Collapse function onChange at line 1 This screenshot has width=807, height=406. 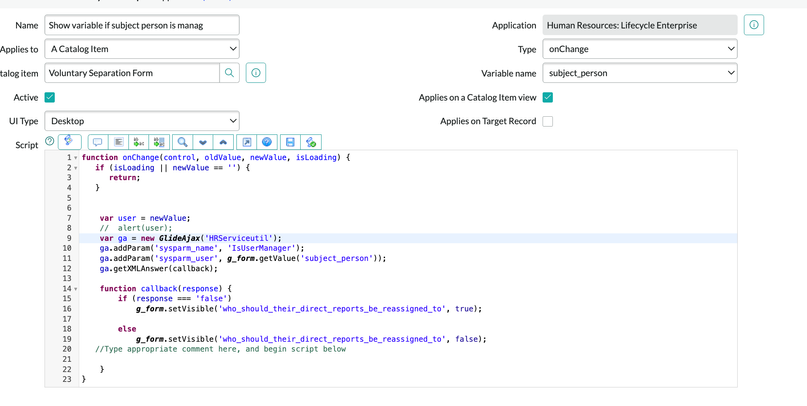(x=76, y=158)
